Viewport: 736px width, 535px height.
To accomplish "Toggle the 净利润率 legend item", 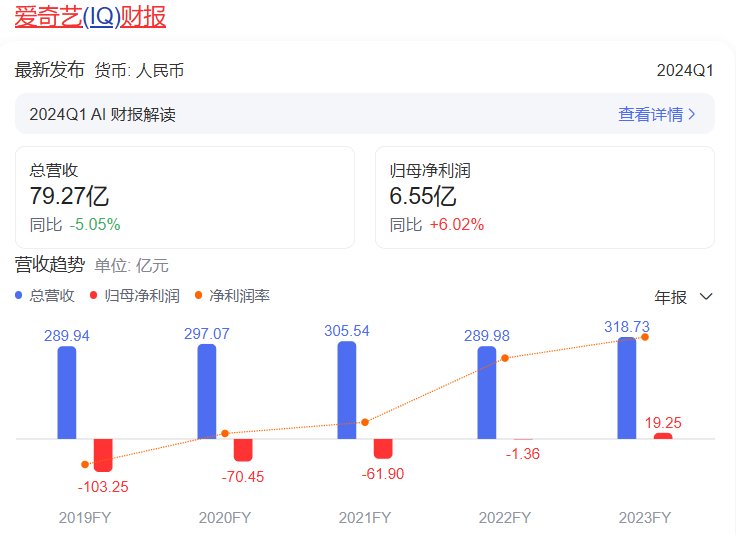I will point(232,295).
